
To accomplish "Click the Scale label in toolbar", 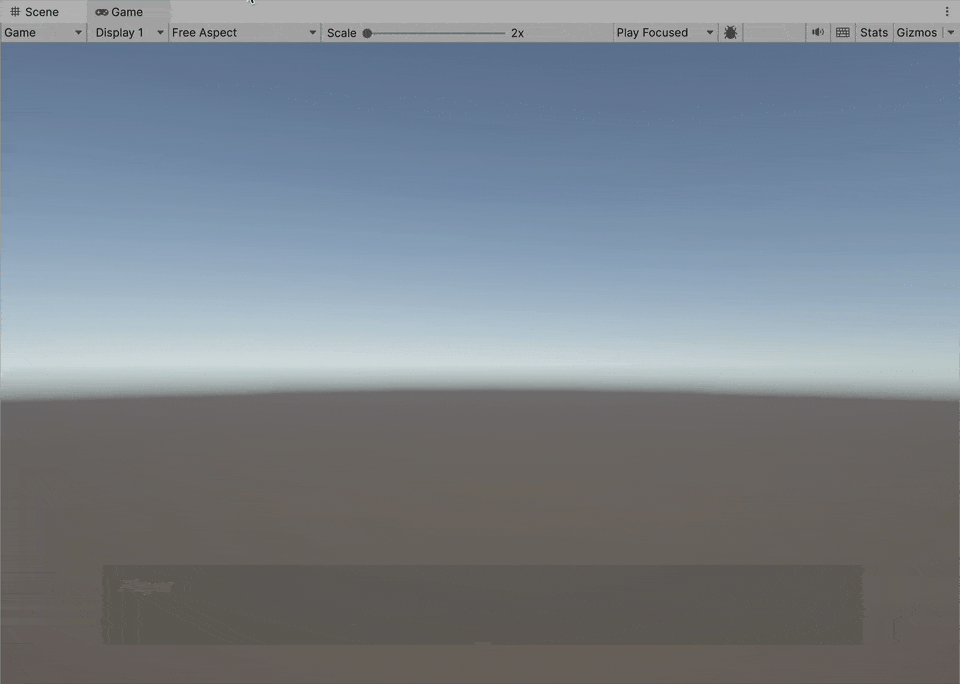I will (341, 33).
